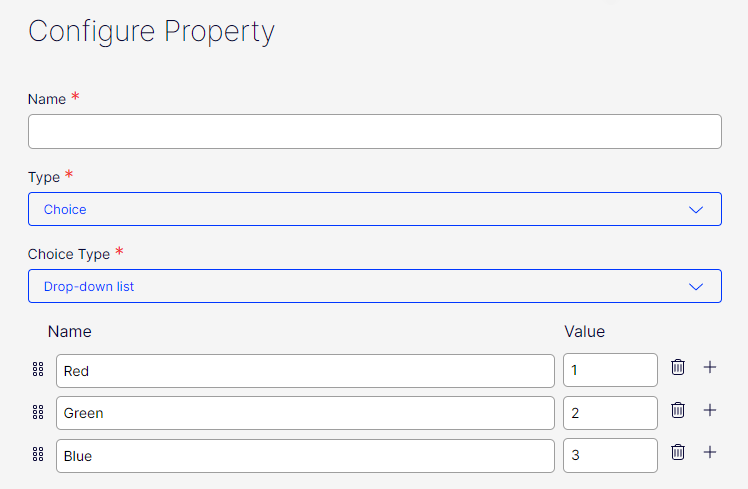Focus the Blue row value field

(610, 456)
